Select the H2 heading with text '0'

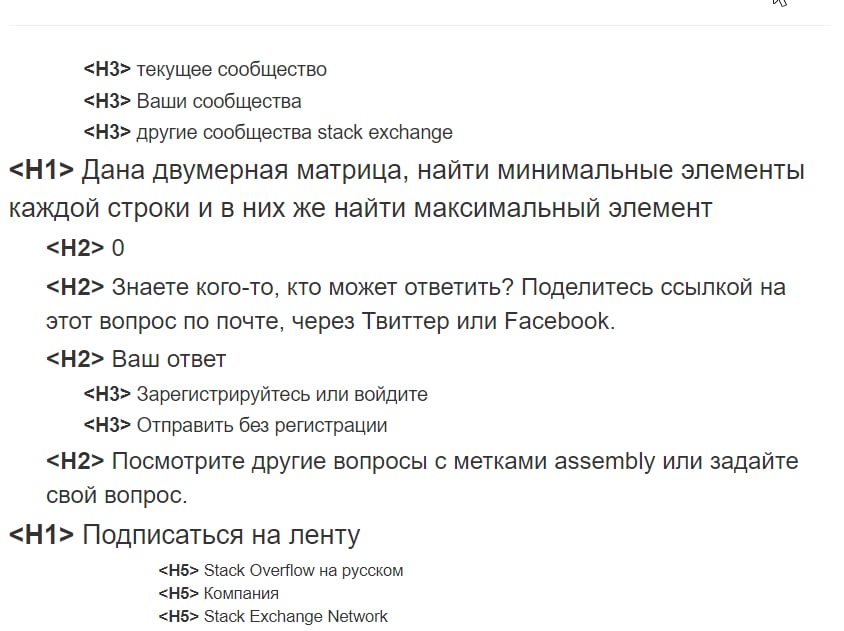(x=118, y=249)
